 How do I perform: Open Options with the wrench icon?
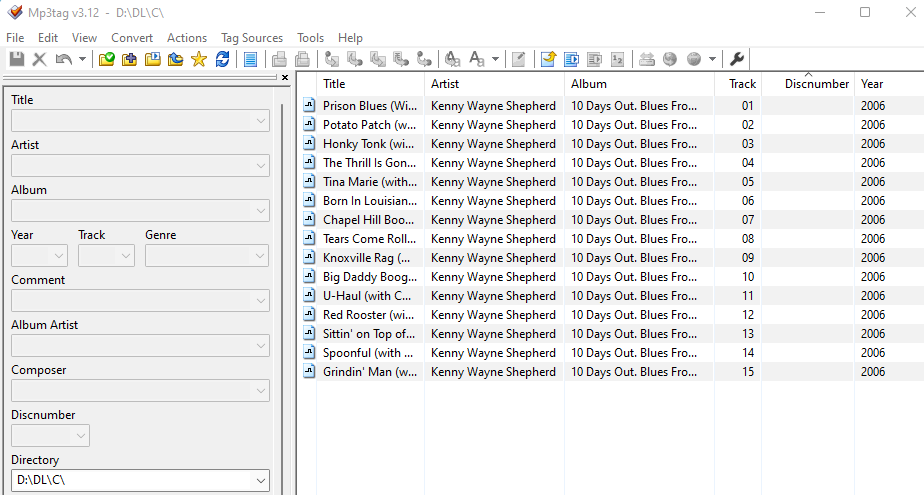(737, 59)
